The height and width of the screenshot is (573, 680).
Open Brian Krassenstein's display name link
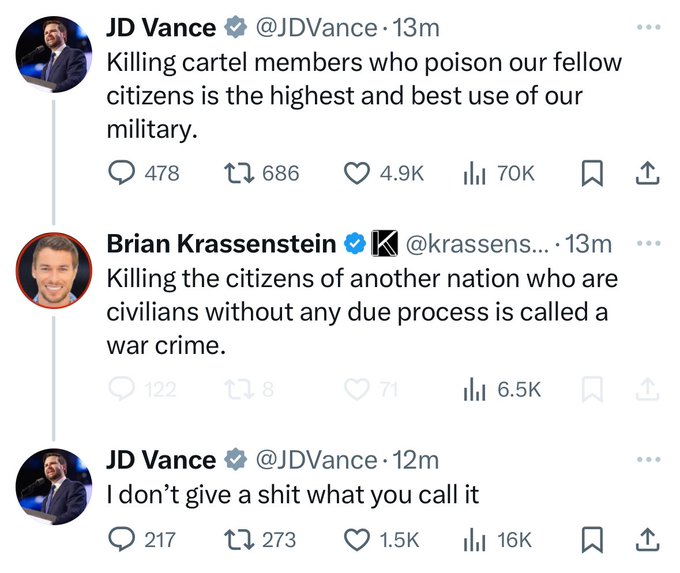click(x=220, y=243)
